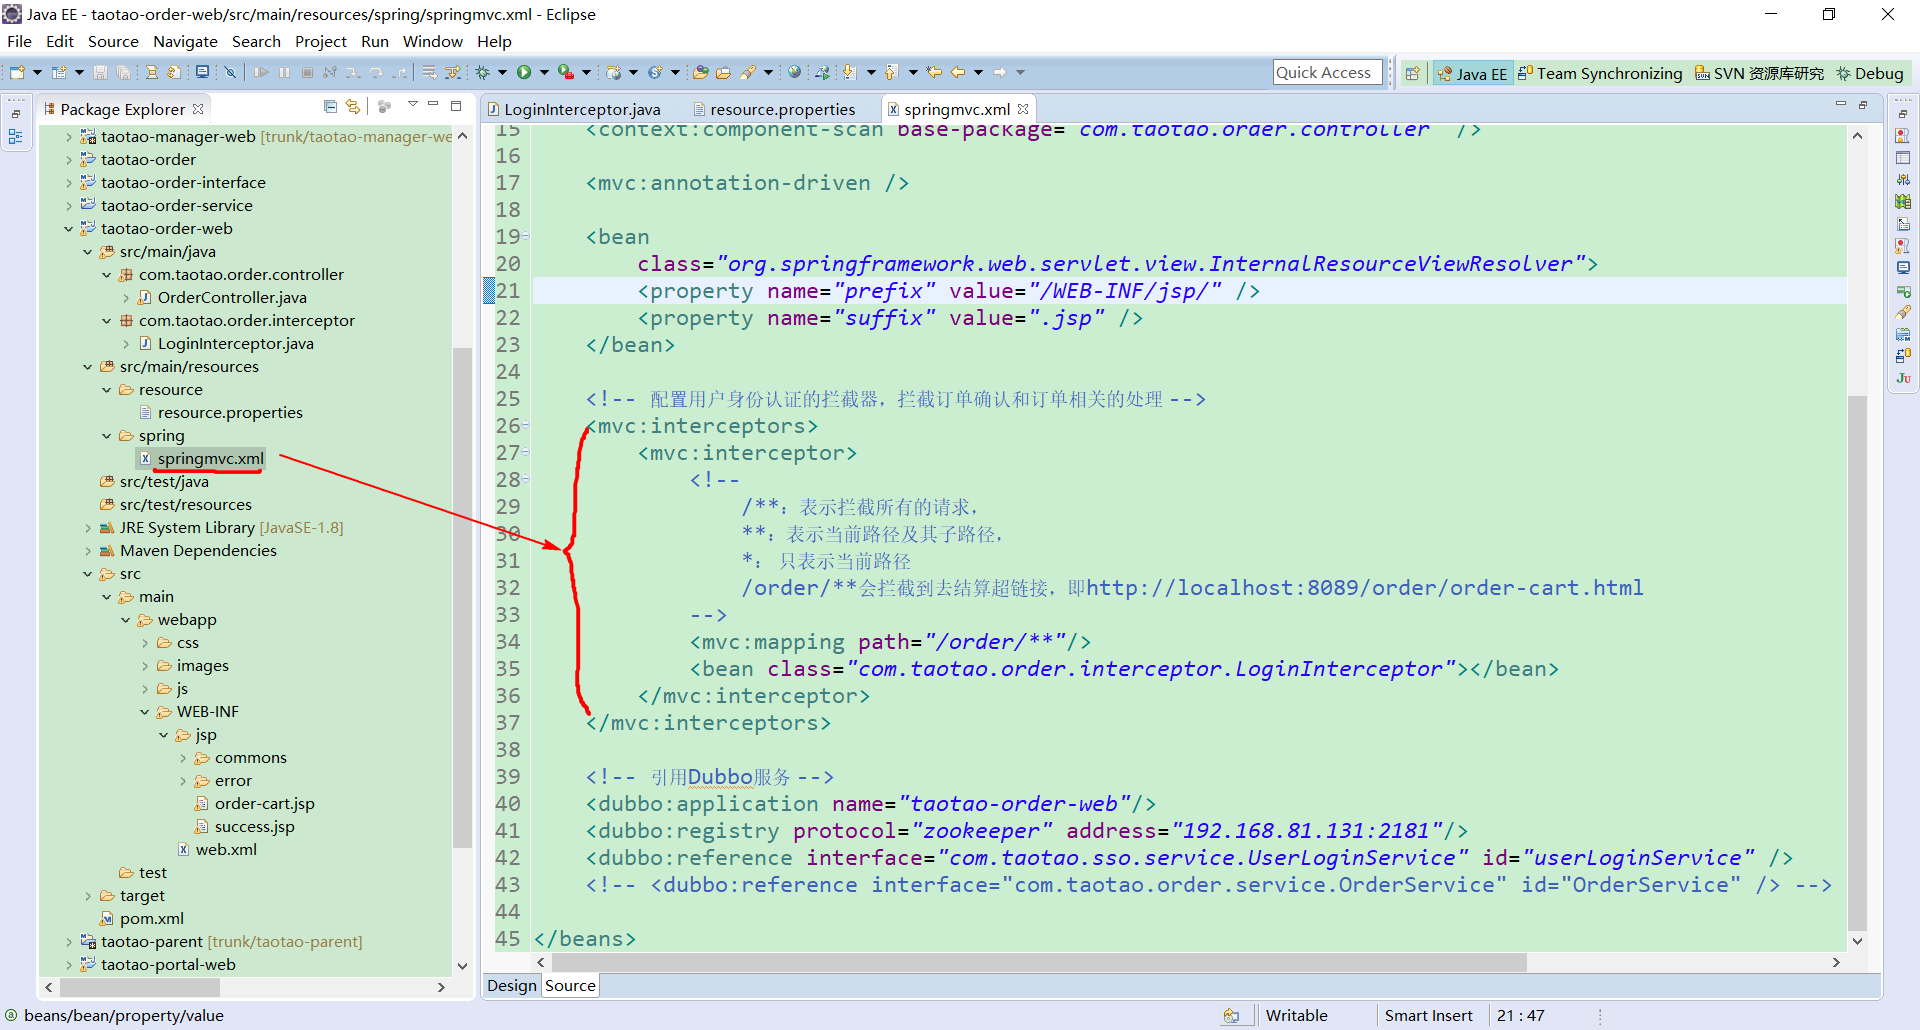Click the Last Edit Location icon
This screenshot has height=1030, width=1920.
(934, 72)
